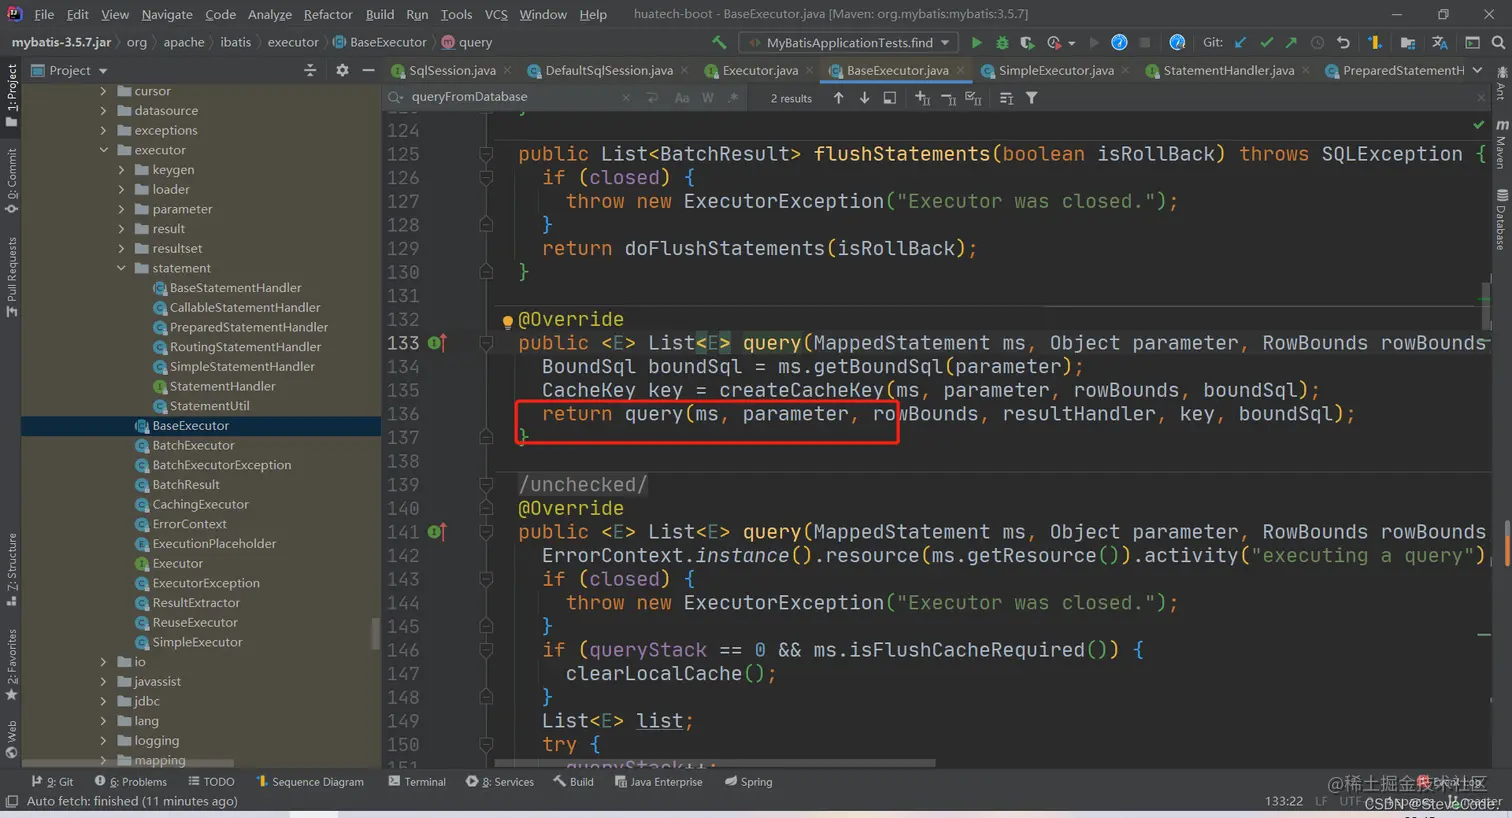Click the Git rollback undo icon
This screenshot has width=1512, height=818.
[x=1343, y=42]
